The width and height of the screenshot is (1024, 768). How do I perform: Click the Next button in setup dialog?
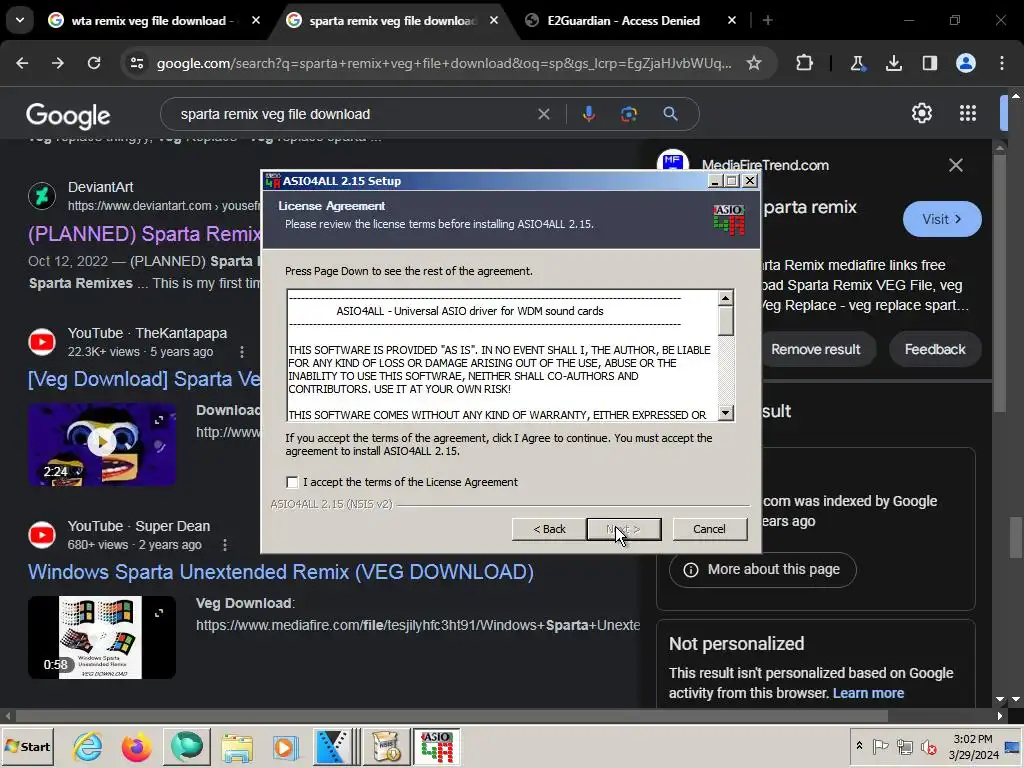pyautogui.click(x=624, y=529)
